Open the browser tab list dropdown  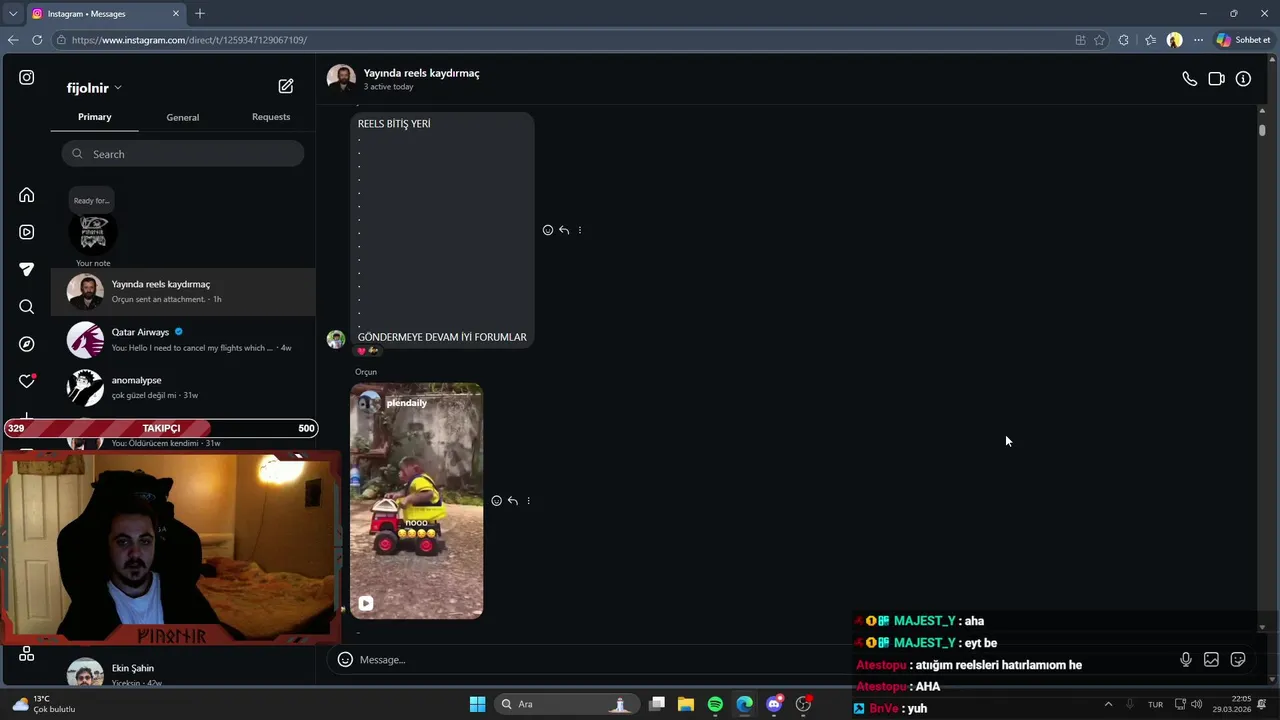click(x=12, y=13)
